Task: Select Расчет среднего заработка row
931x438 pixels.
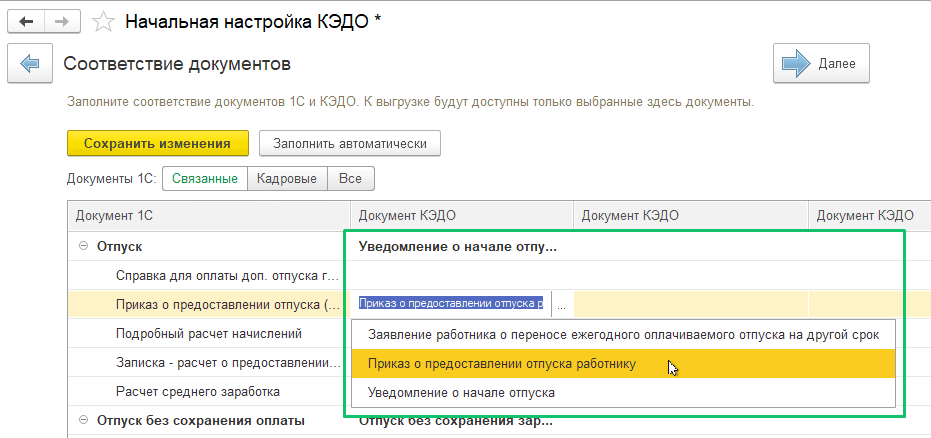Action: 209,392
